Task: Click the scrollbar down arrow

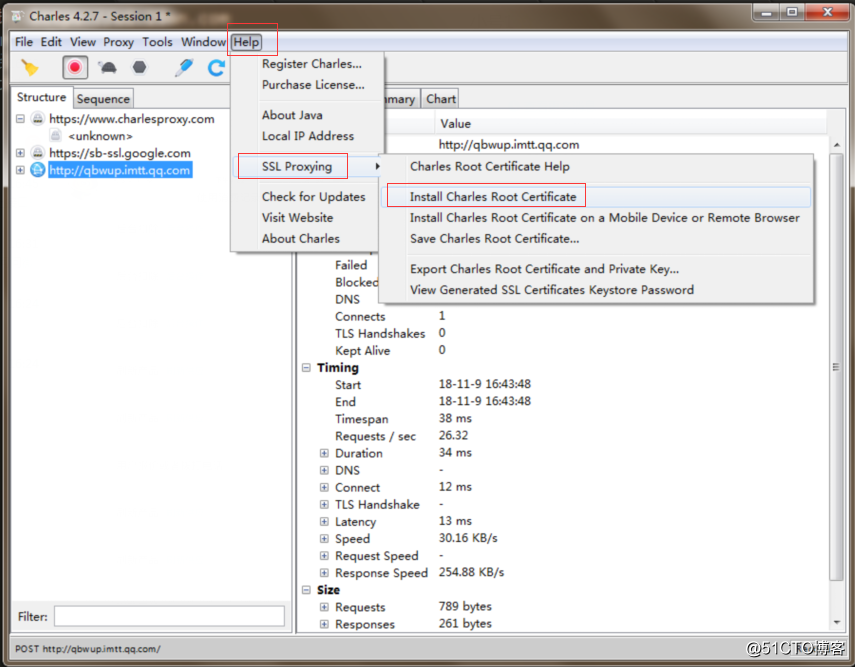Action: pos(836,622)
